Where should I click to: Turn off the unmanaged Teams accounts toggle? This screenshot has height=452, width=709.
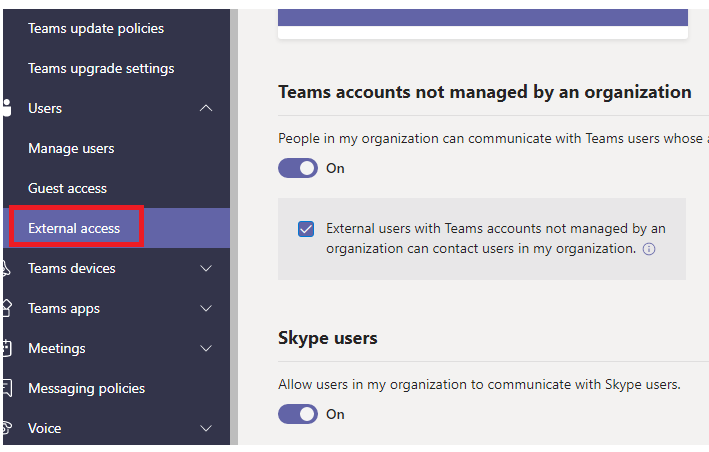297,168
